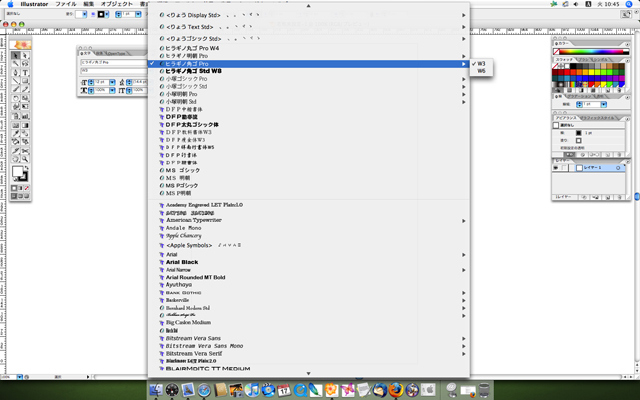Screen dimensions: 640x400
Task: Select the Rotate tool
Action: (x=16, y=98)
